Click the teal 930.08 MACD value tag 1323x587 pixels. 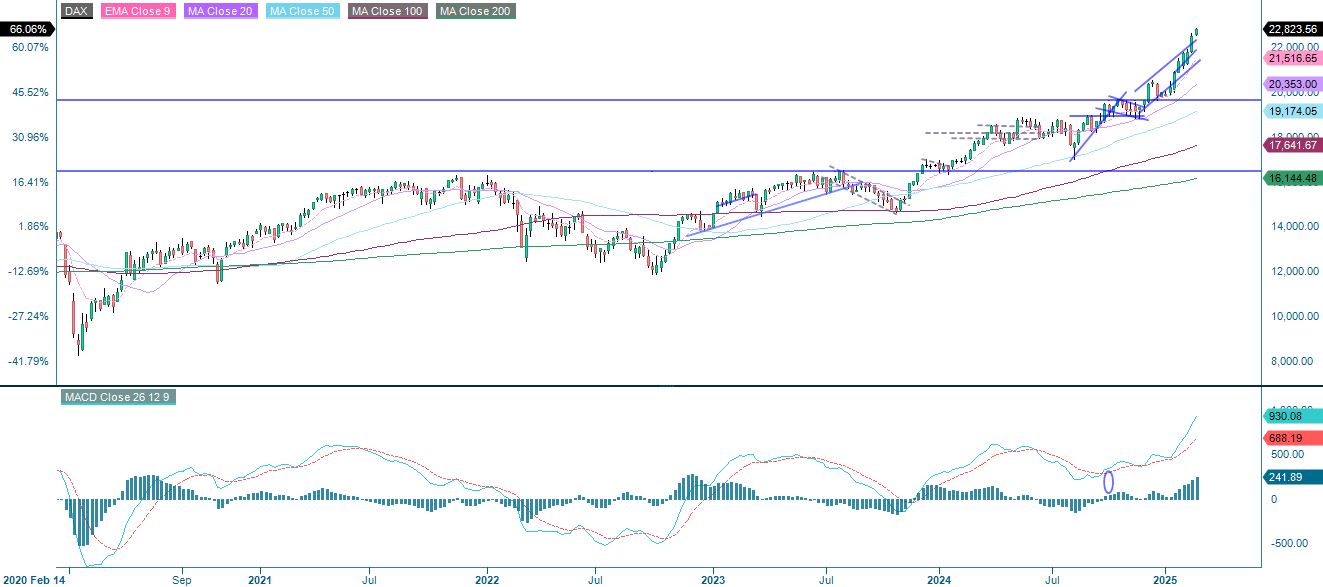(1290, 416)
